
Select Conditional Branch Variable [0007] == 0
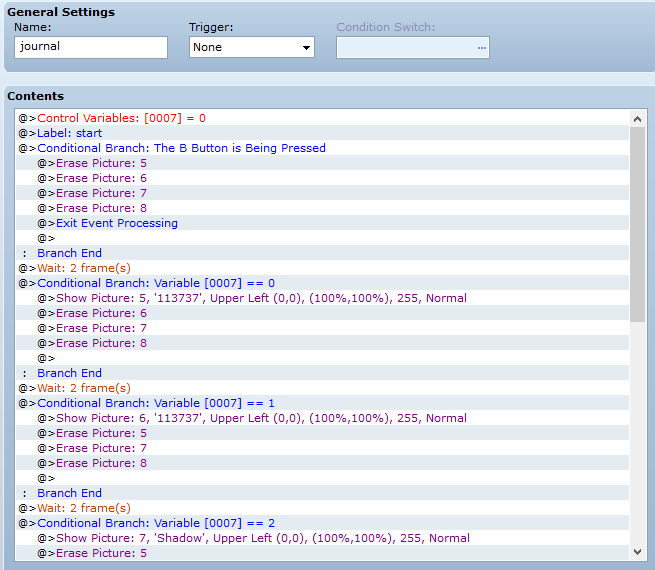(322, 283)
